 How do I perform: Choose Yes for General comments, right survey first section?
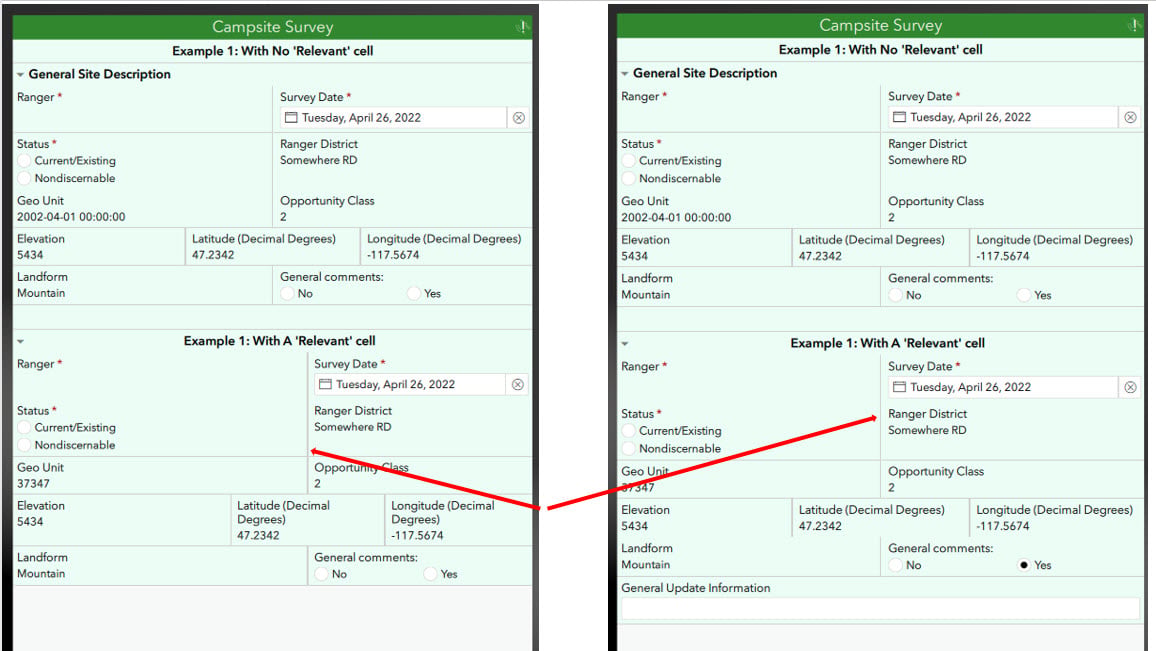[x=1023, y=295]
